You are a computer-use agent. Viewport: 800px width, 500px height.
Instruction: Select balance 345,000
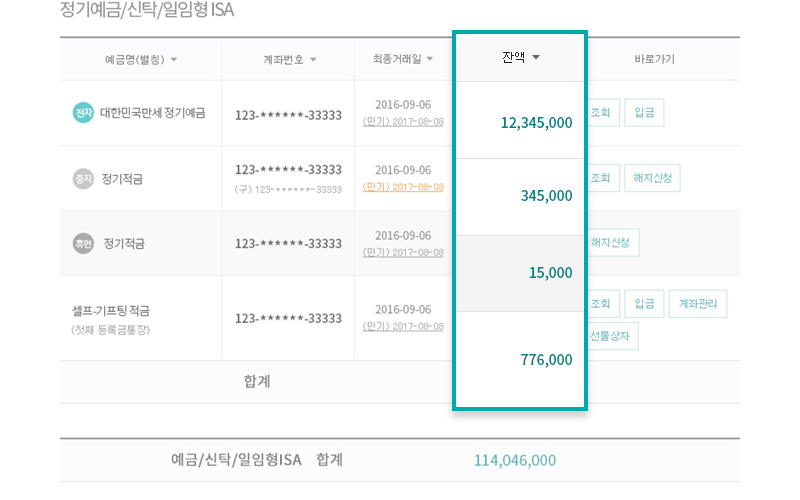click(x=546, y=196)
